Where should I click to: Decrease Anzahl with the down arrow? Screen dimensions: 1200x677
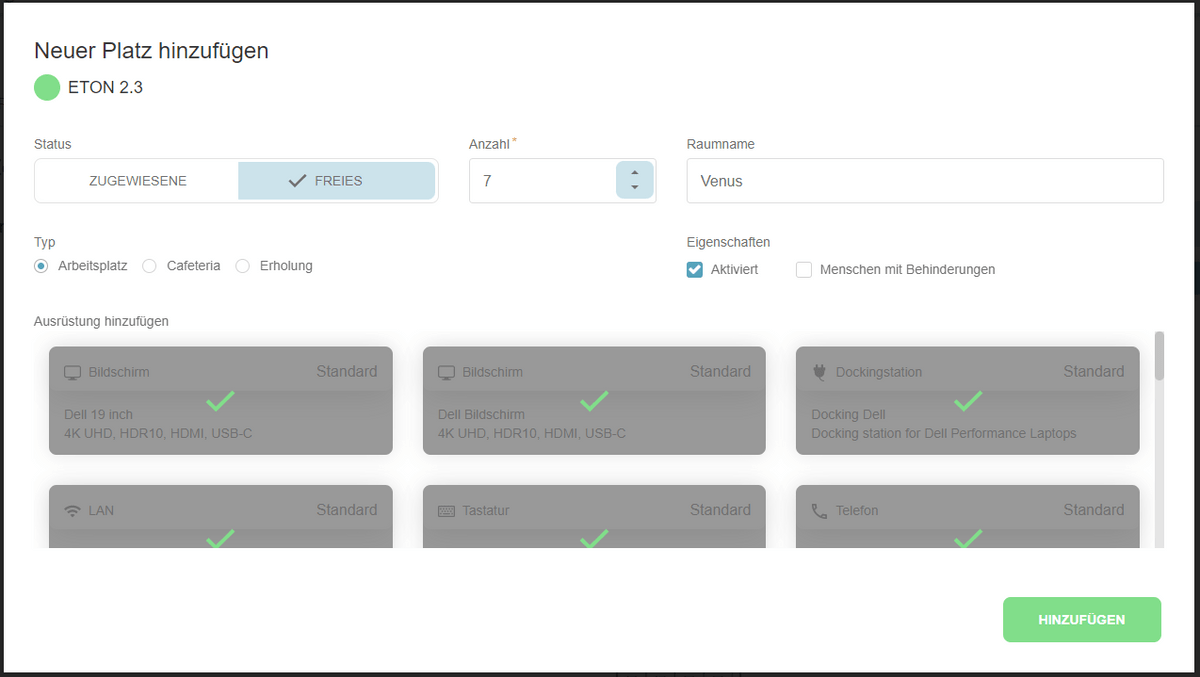point(634,188)
